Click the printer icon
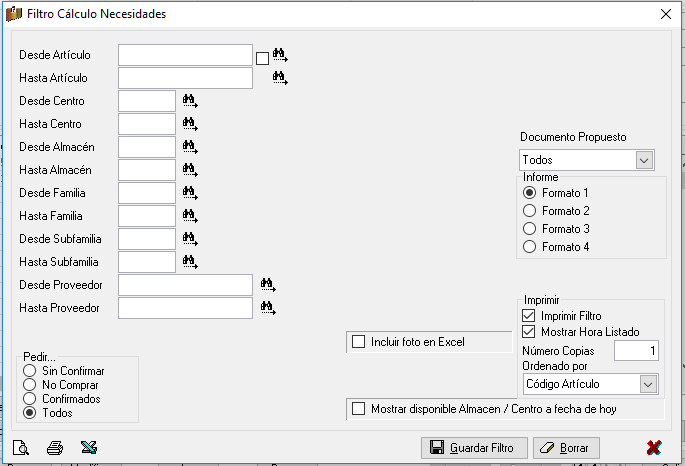The width and height of the screenshot is (685, 466). click(x=55, y=448)
